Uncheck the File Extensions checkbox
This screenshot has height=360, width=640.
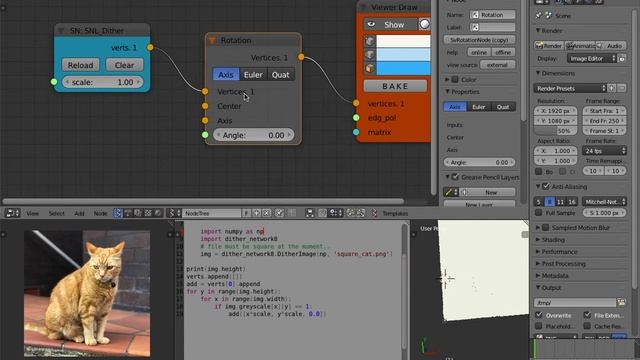[x=587, y=315]
